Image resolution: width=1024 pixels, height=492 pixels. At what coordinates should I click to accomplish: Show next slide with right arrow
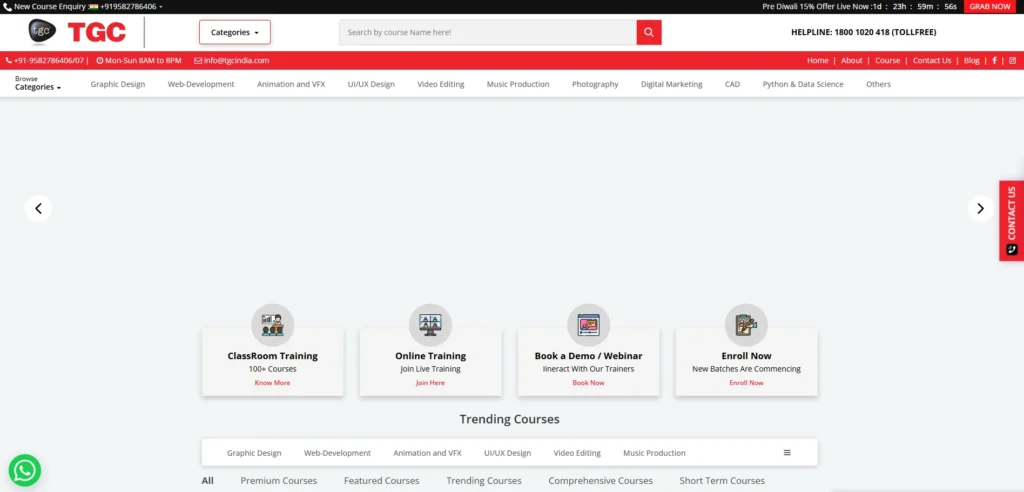pyautogui.click(x=980, y=208)
